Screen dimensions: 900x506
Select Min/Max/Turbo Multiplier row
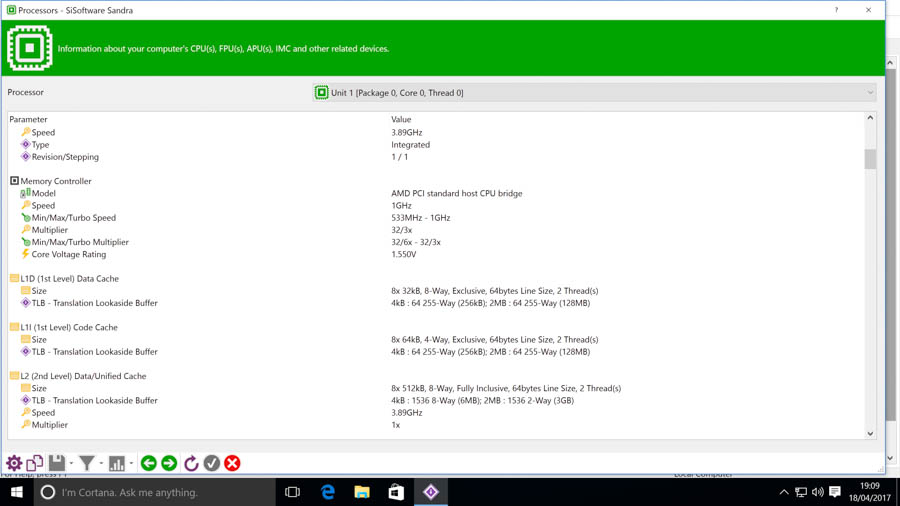436,242
